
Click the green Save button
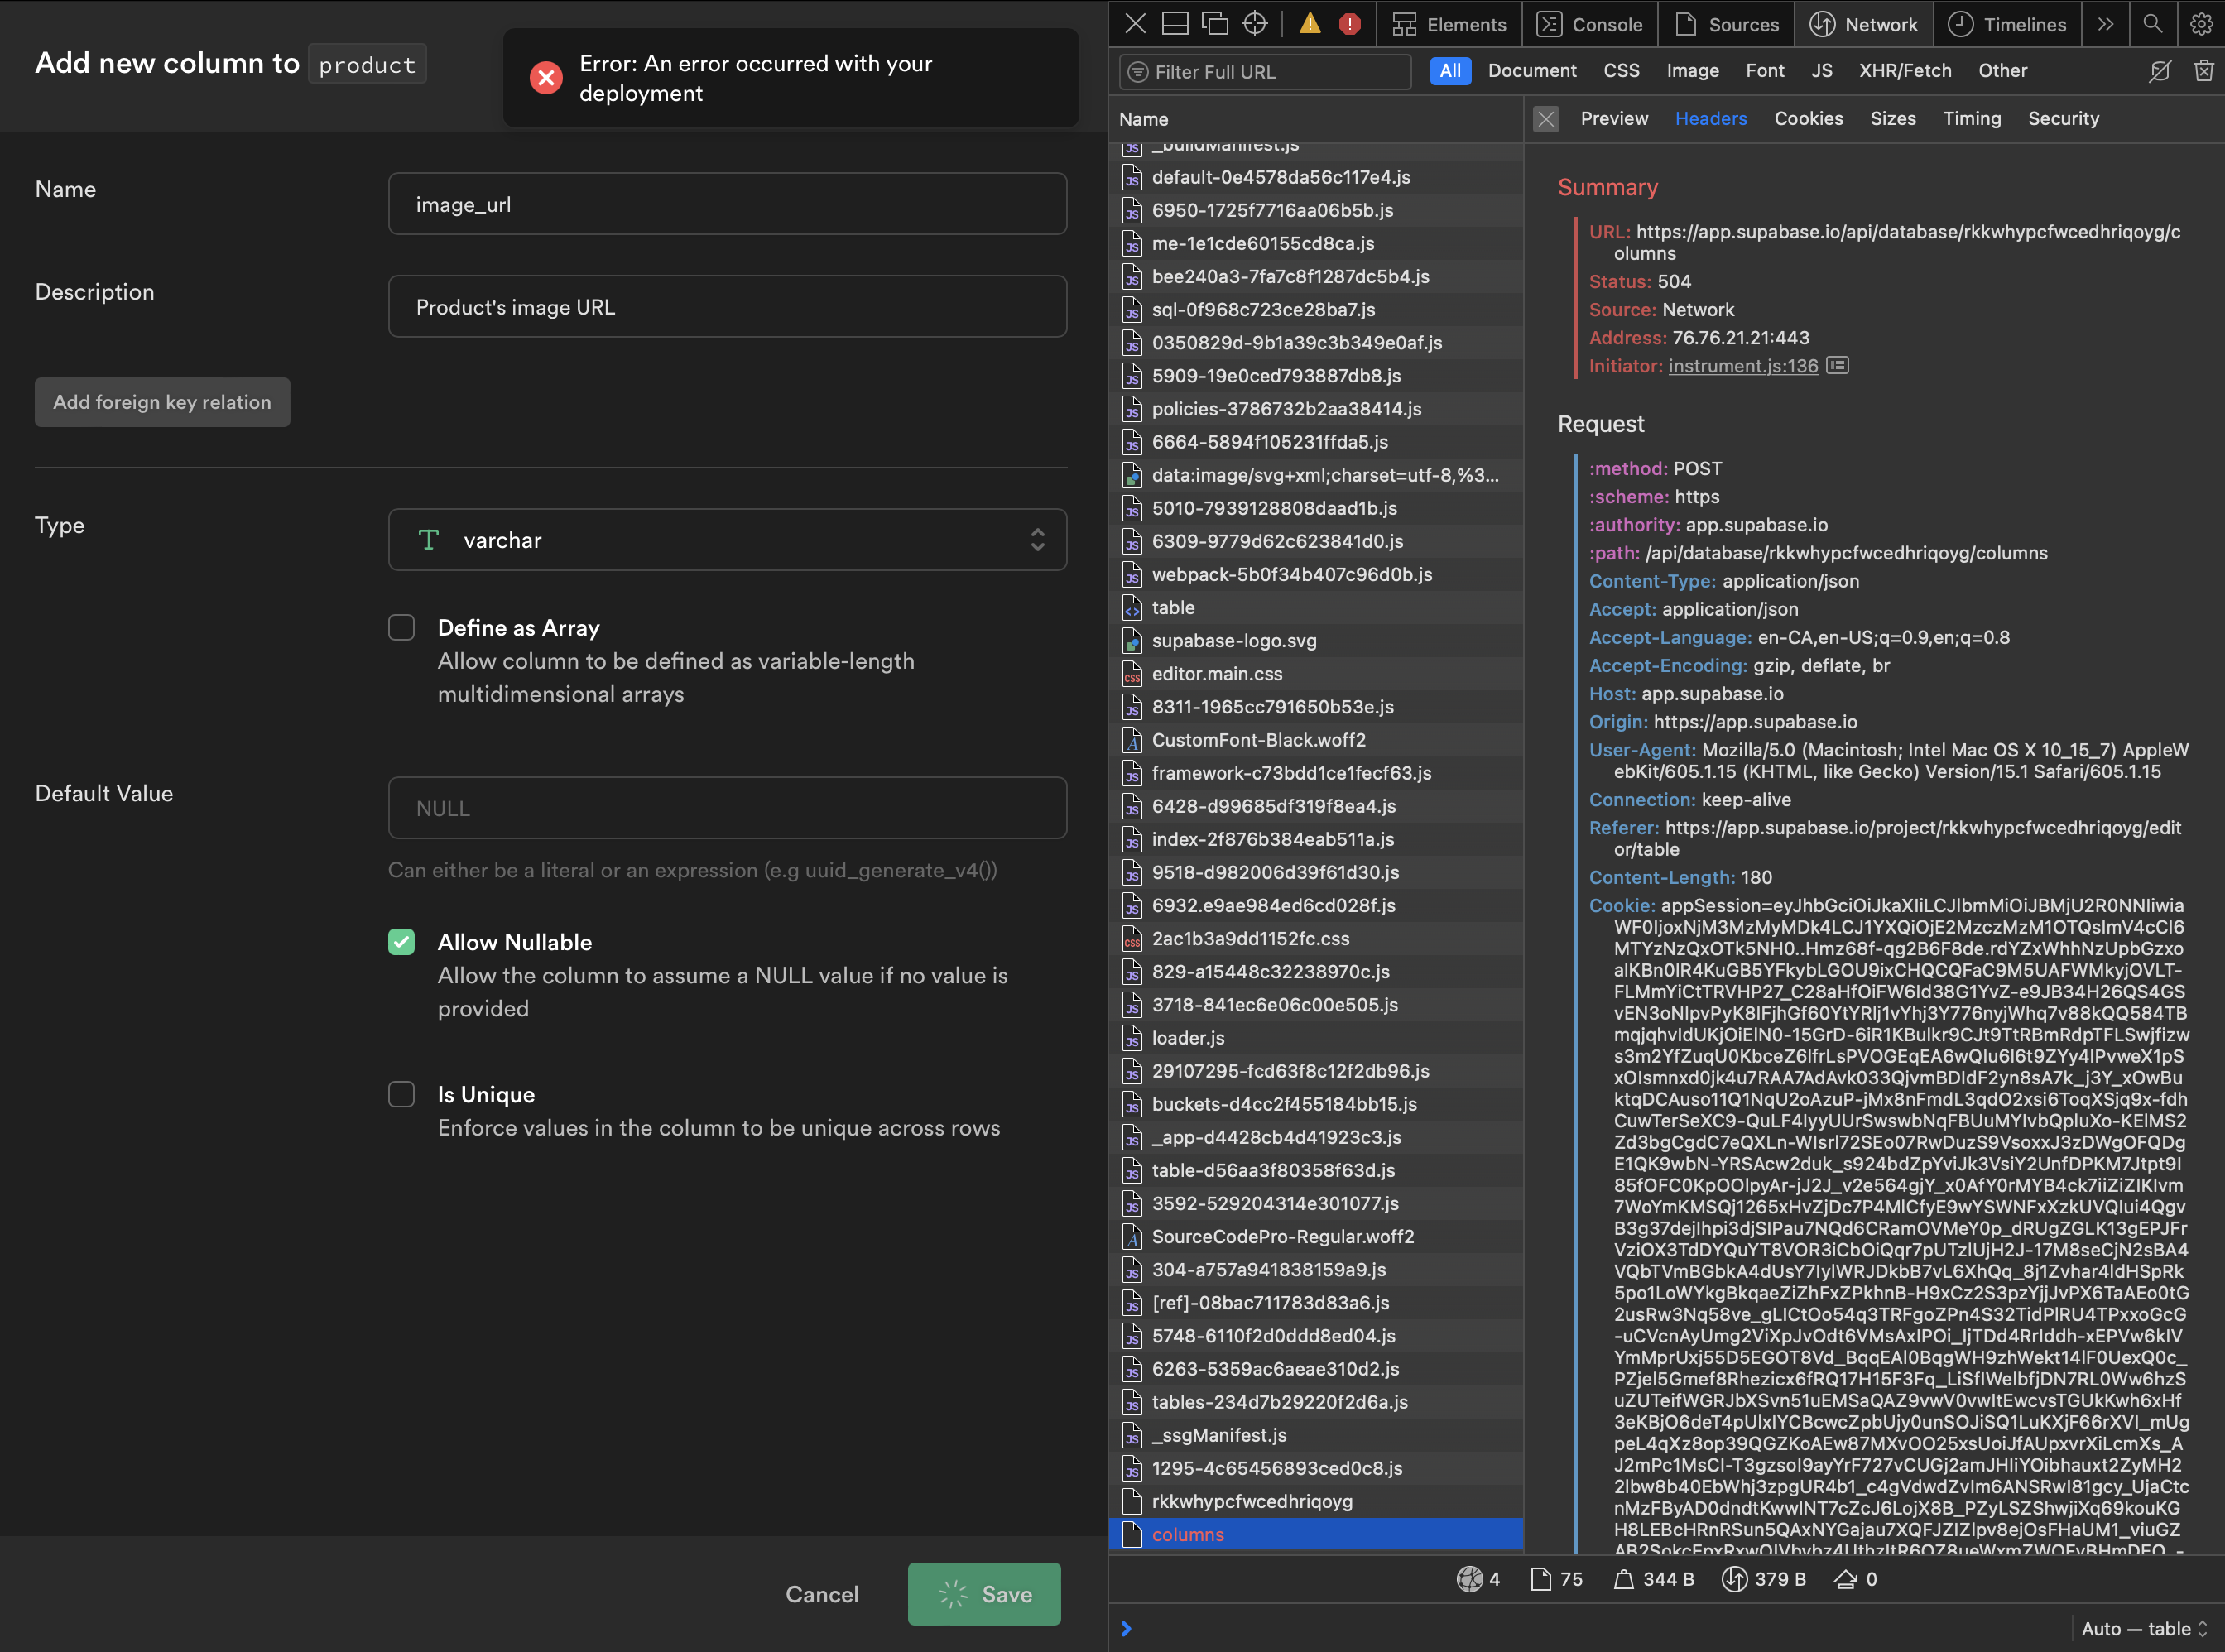click(984, 1594)
